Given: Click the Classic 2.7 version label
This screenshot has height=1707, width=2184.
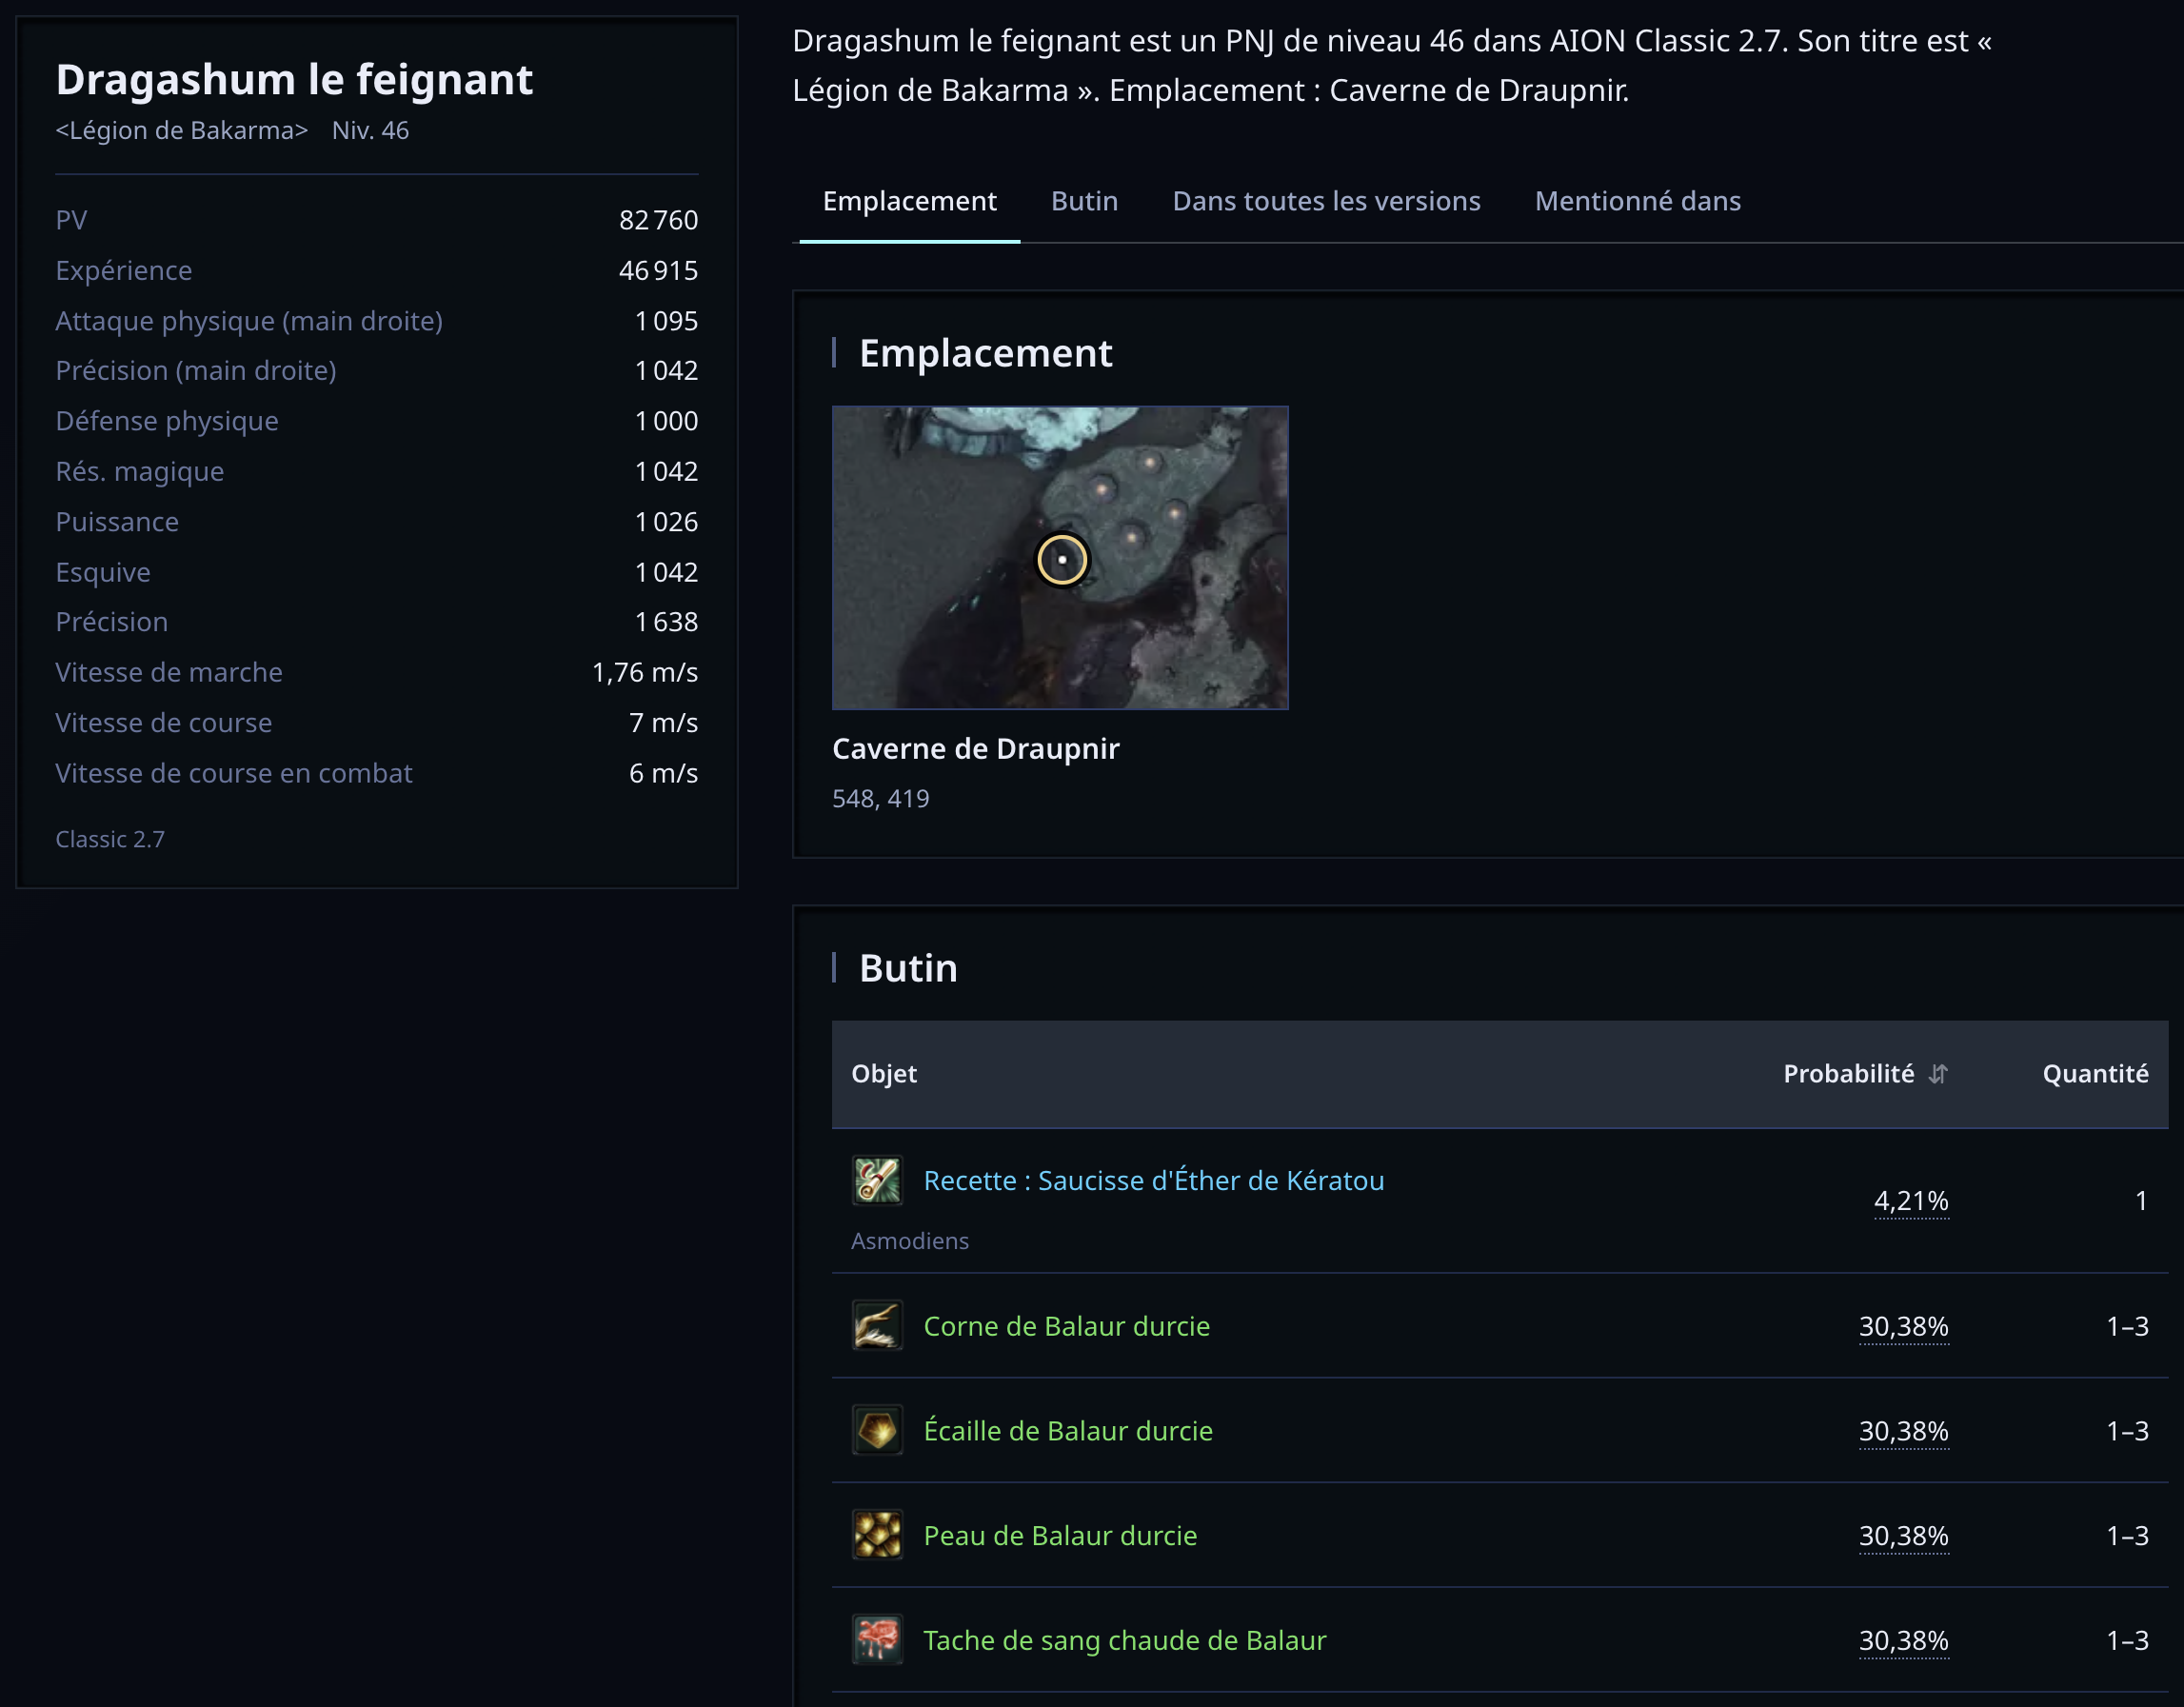Looking at the screenshot, I should pyautogui.click(x=110, y=839).
